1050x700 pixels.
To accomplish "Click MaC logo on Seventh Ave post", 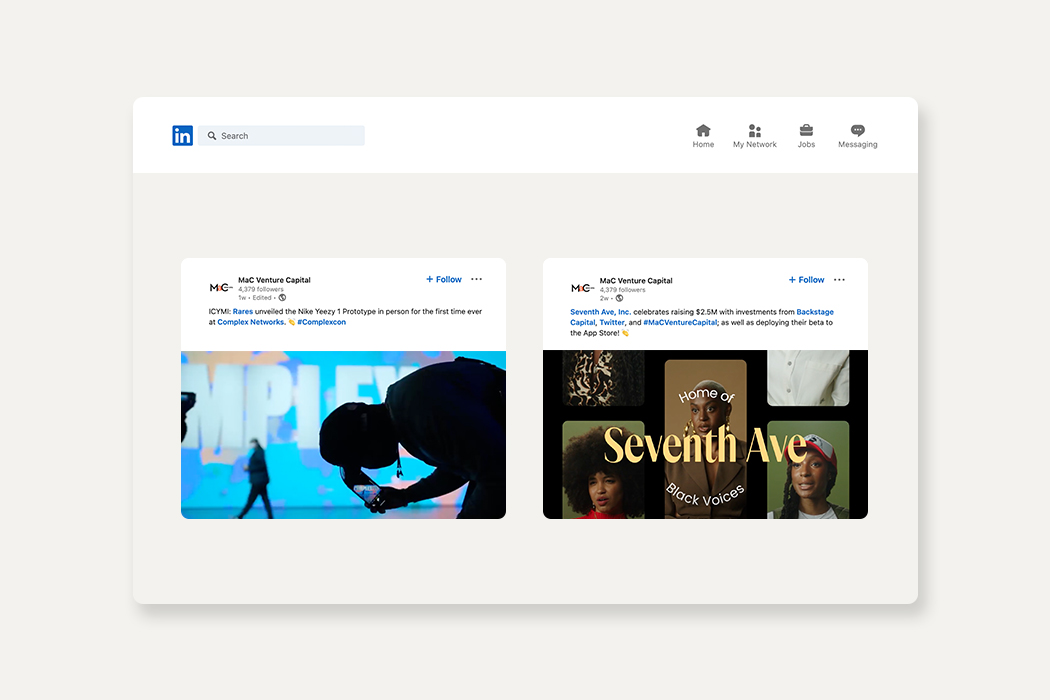I will click(x=583, y=288).
